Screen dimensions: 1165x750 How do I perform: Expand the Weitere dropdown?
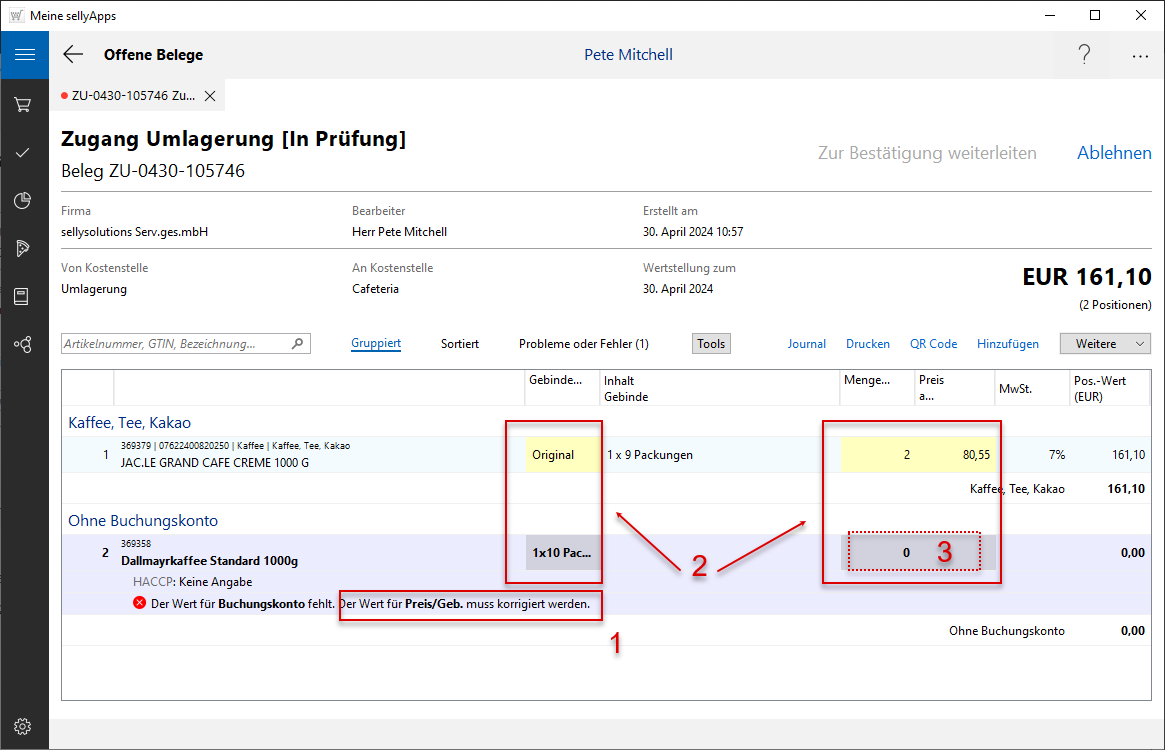(1105, 344)
